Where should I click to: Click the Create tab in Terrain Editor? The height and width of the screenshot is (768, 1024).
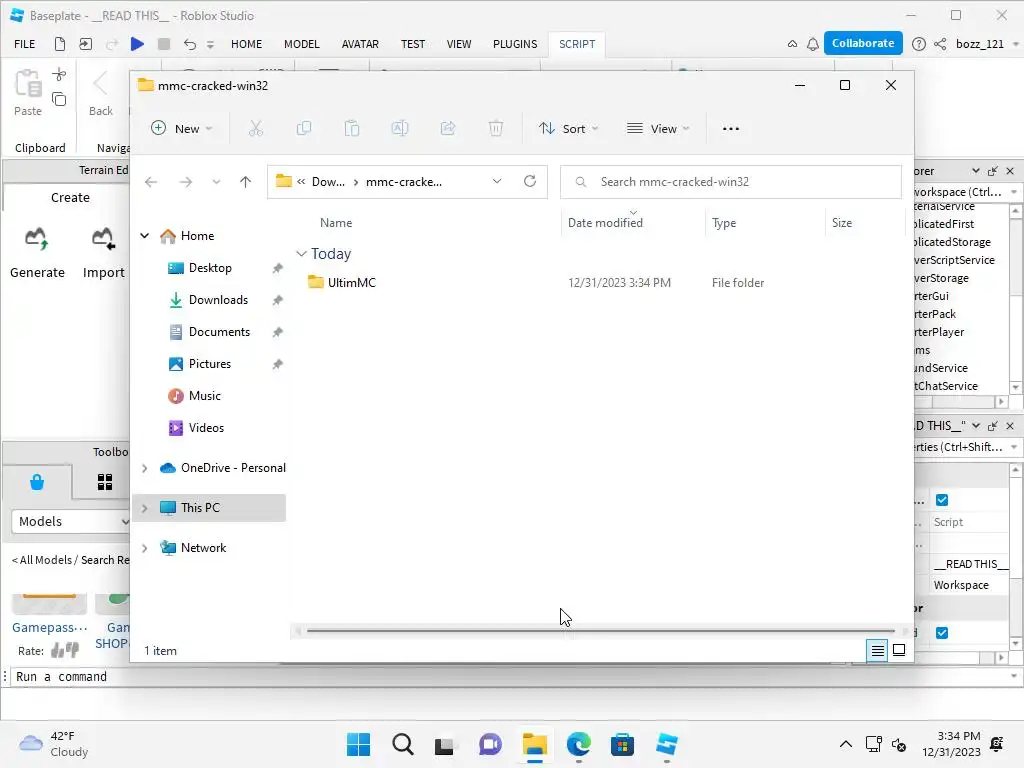coord(70,197)
